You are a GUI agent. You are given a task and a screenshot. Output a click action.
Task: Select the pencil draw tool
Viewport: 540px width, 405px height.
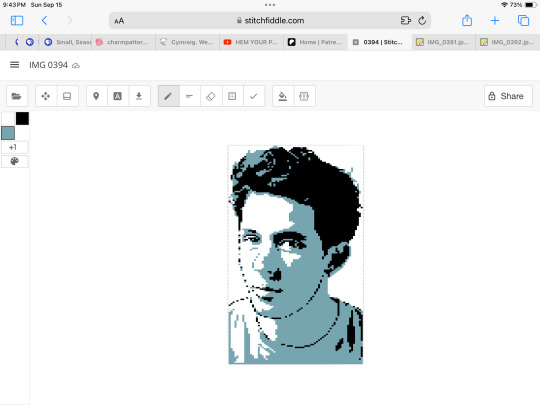[168, 96]
